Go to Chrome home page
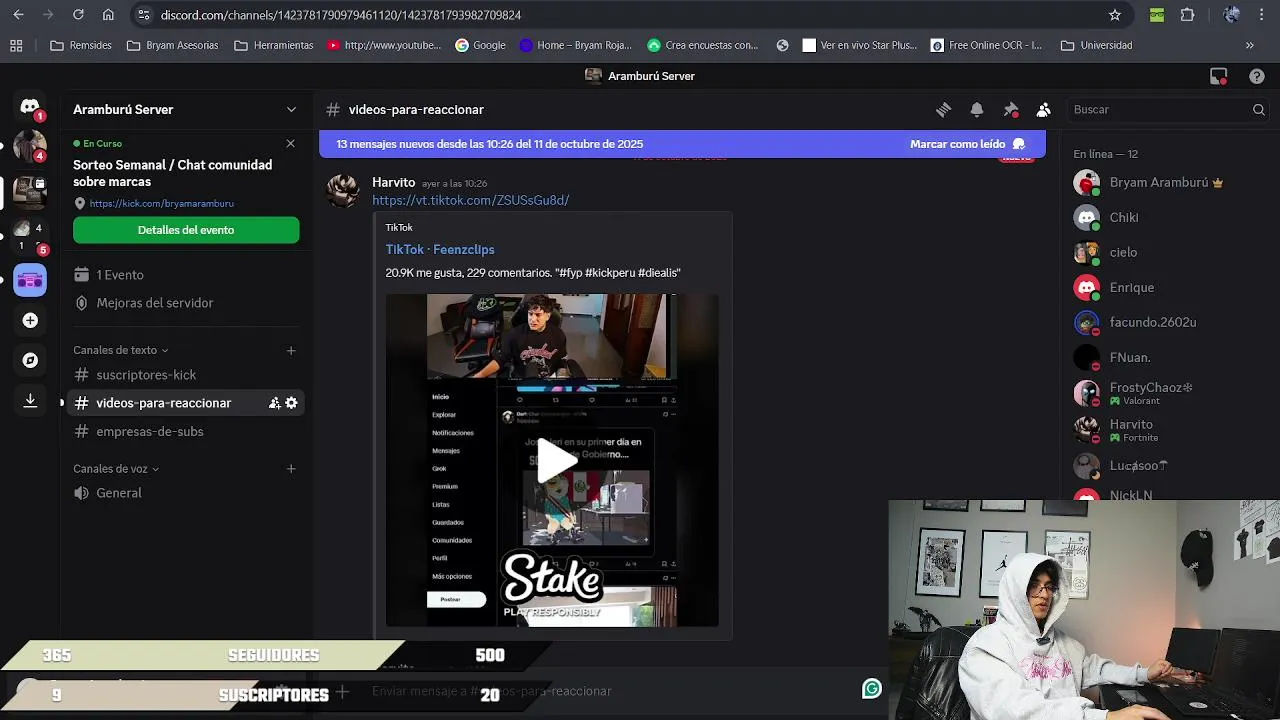 click(x=108, y=15)
